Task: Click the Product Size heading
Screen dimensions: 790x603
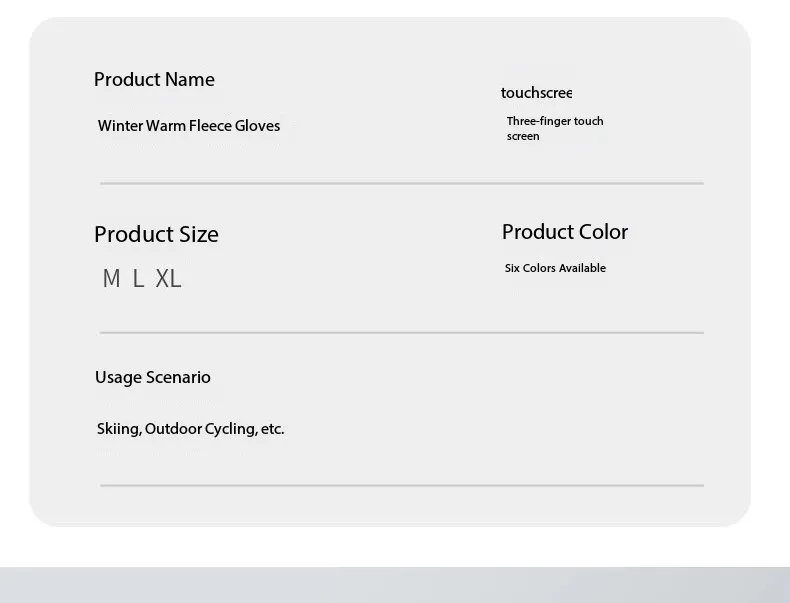Action: coord(156,234)
